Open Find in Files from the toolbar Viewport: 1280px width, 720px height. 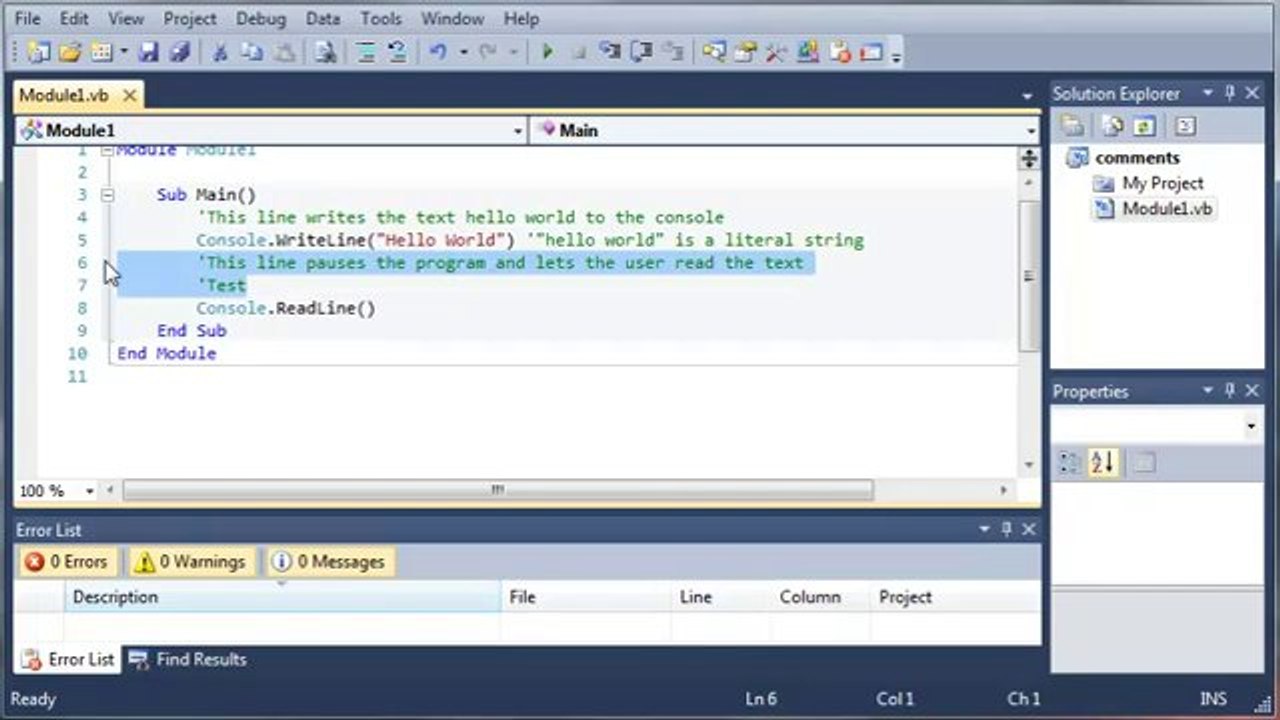coord(324,52)
